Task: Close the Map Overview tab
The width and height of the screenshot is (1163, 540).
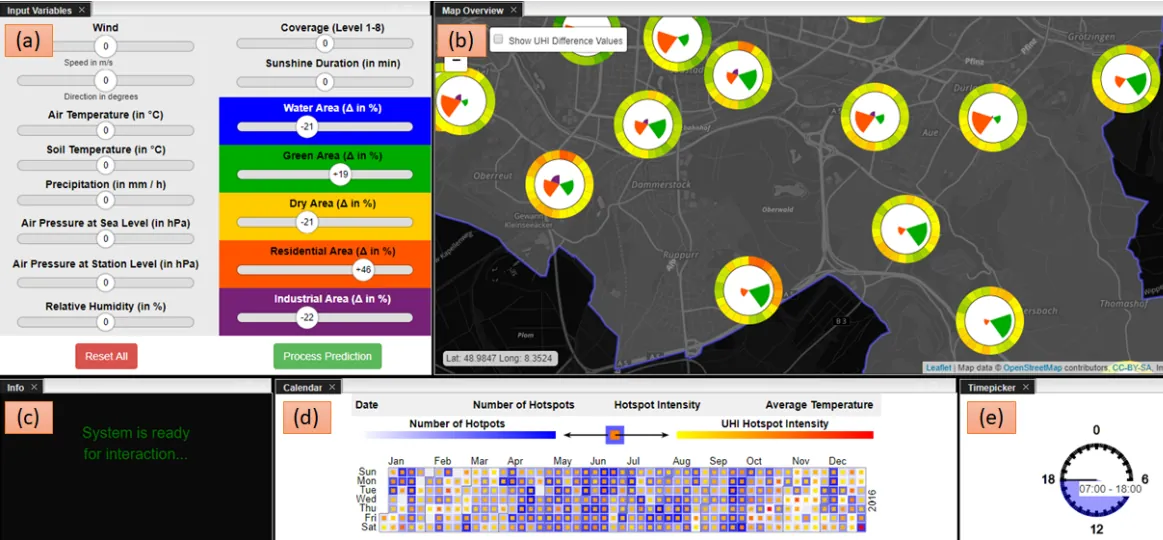Action: [513, 10]
